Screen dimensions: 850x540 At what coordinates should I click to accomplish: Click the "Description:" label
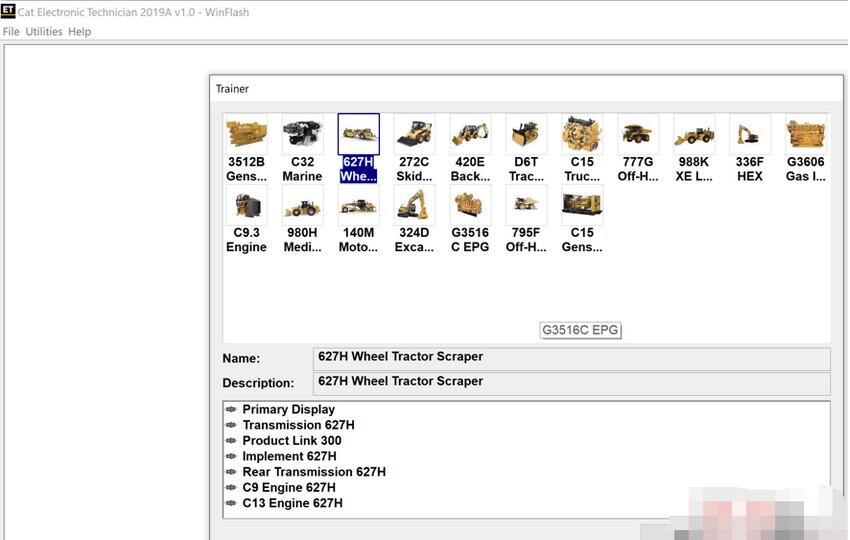tap(258, 383)
